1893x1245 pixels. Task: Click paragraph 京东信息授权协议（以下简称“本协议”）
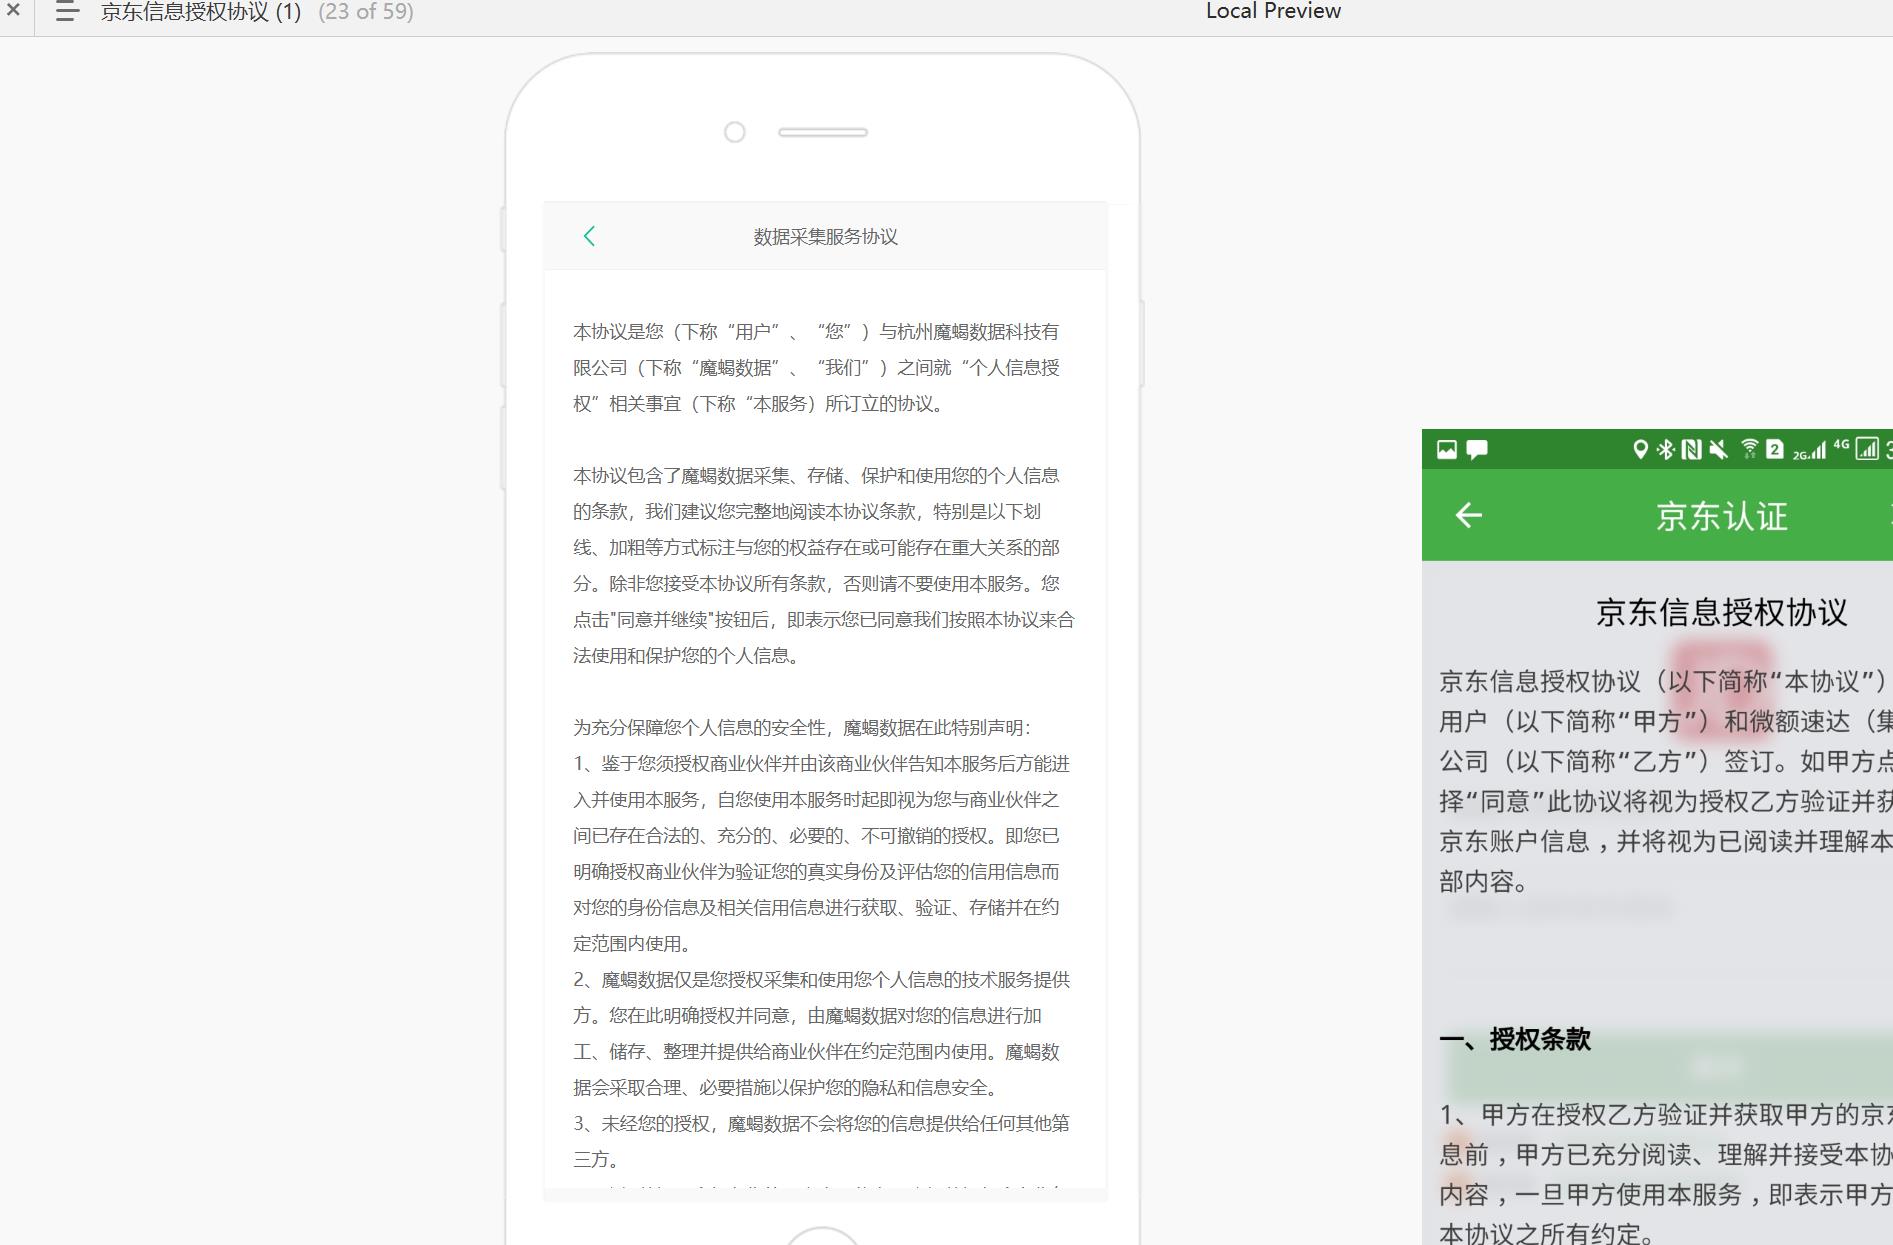pyautogui.click(x=1666, y=782)
